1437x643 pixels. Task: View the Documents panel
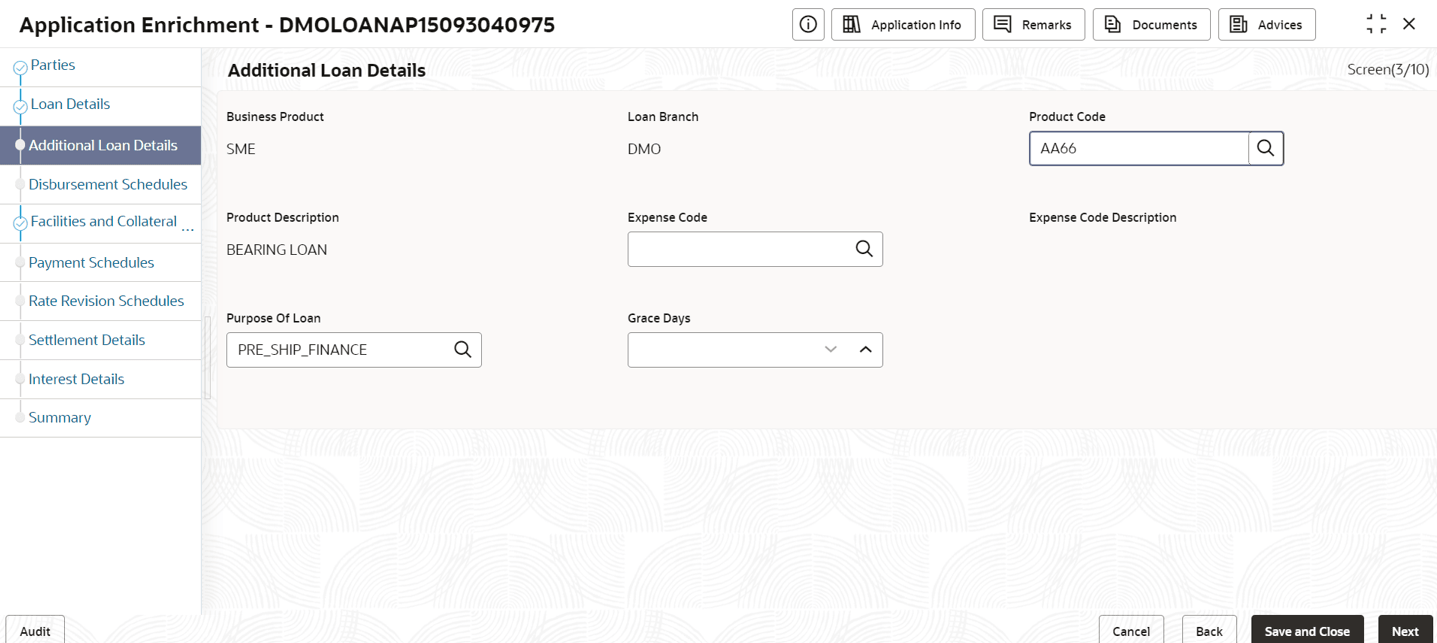point(1151,25)
